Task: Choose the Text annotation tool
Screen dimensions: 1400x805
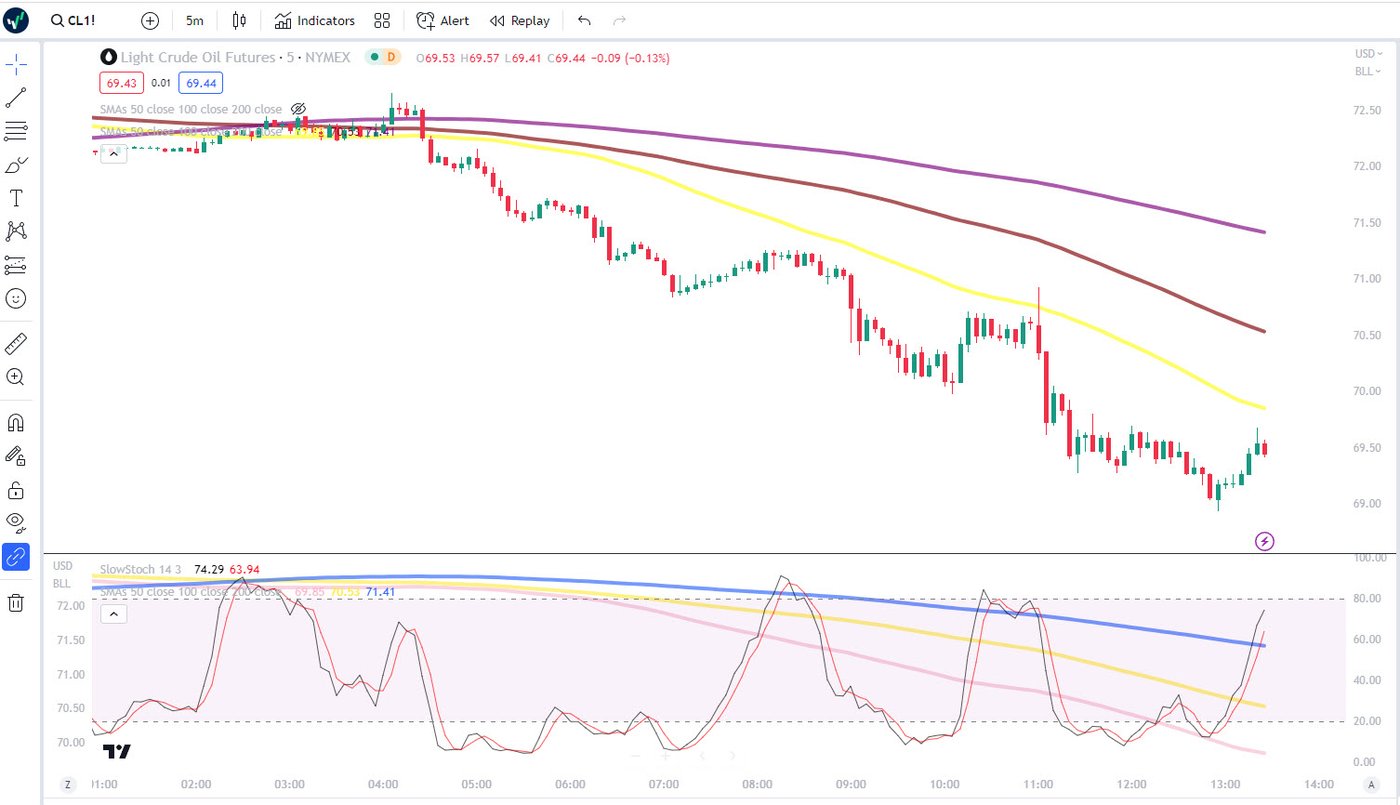Action: click(16, 198)
